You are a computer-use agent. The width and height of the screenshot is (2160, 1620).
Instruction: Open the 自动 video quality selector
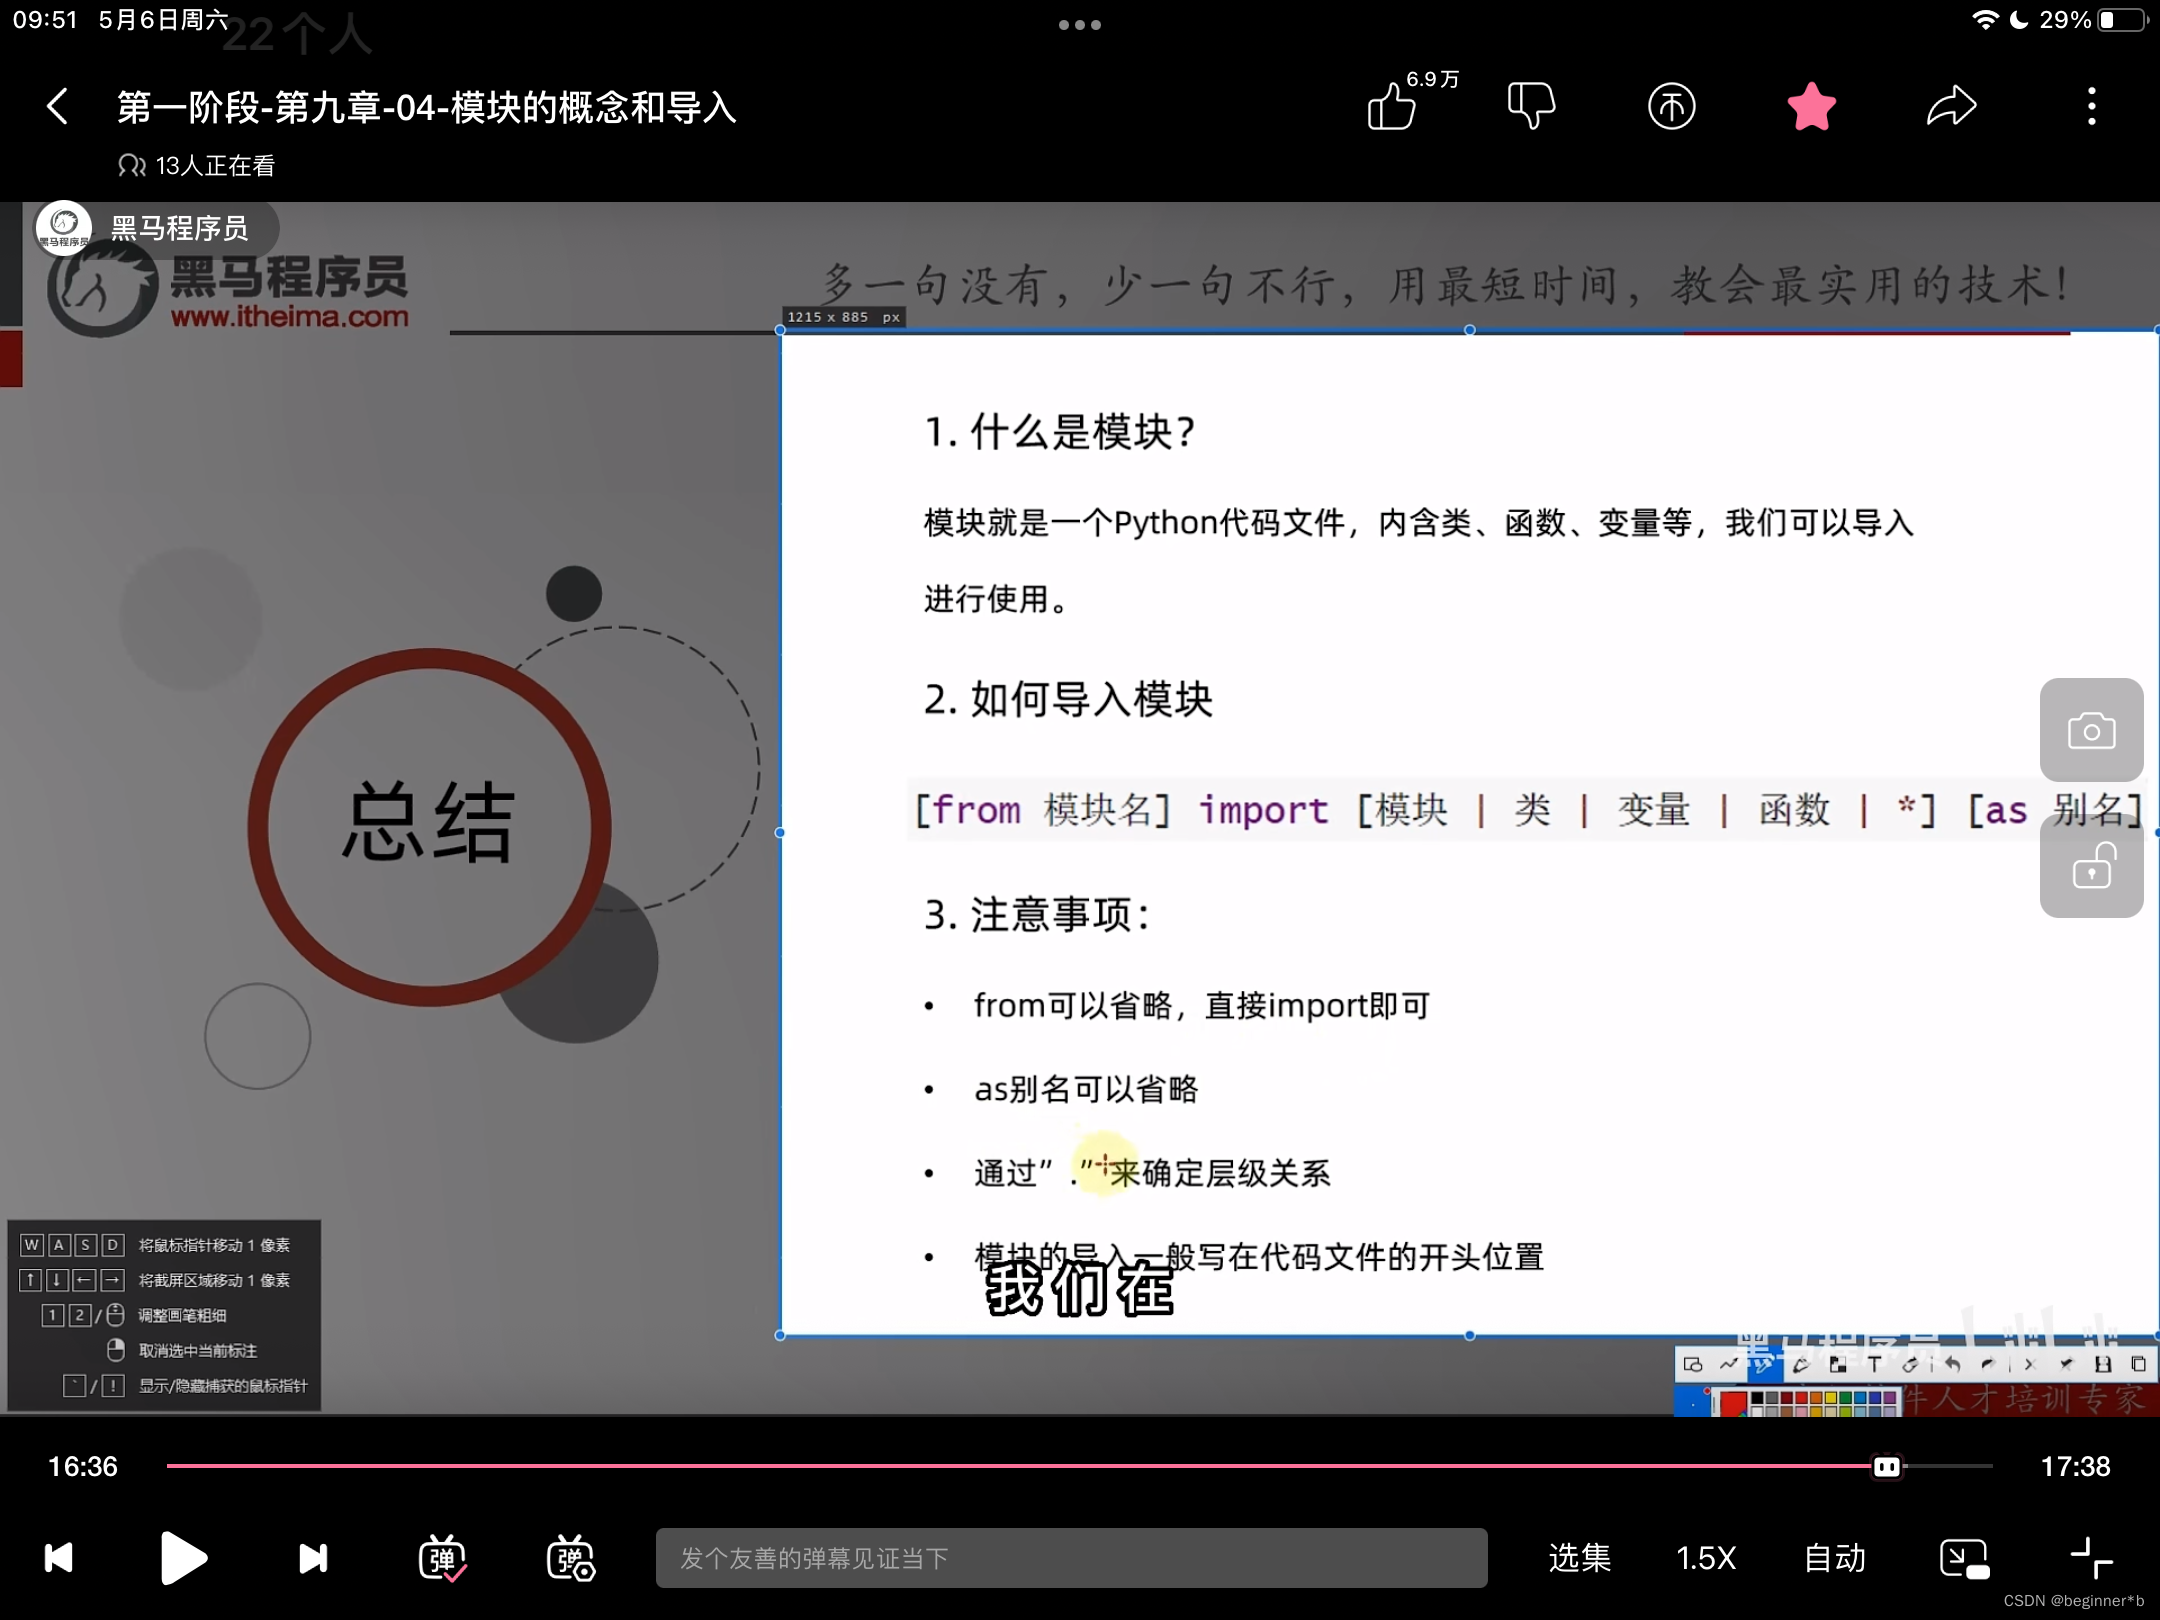tap(1835, 1558)
